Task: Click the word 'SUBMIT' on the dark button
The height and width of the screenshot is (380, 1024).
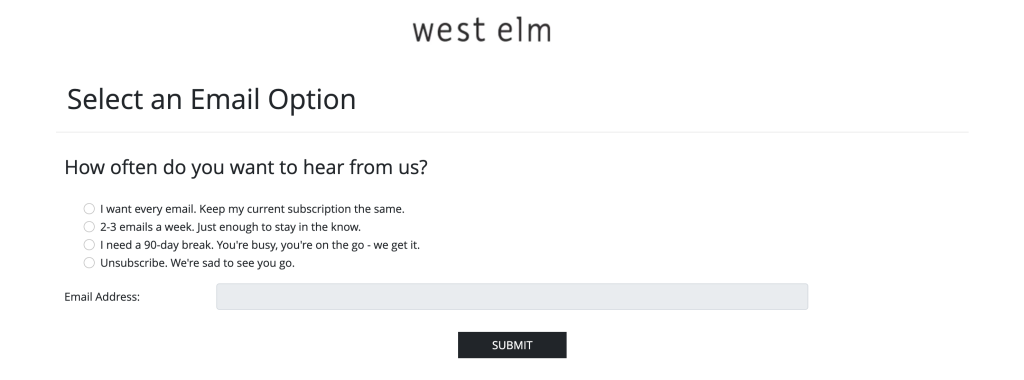Action: tap(512, 345)
